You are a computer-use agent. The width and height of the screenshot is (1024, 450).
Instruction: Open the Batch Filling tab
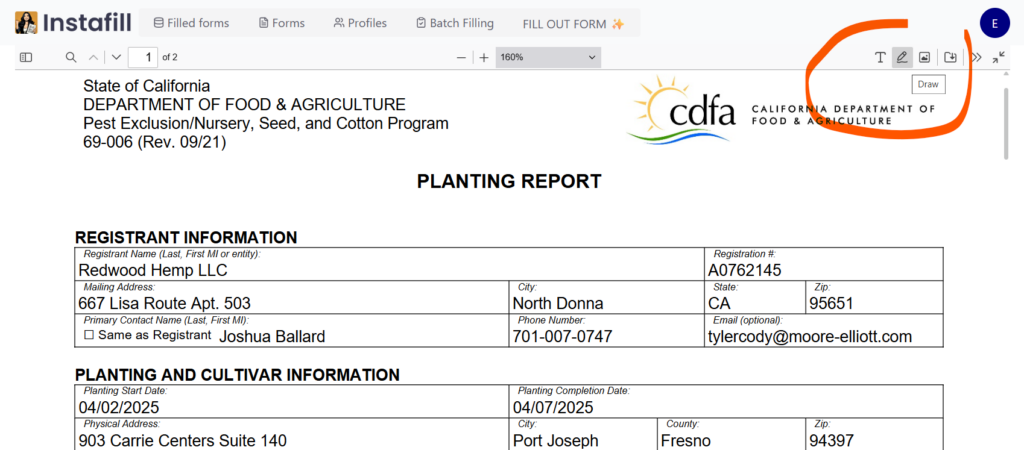455,24
